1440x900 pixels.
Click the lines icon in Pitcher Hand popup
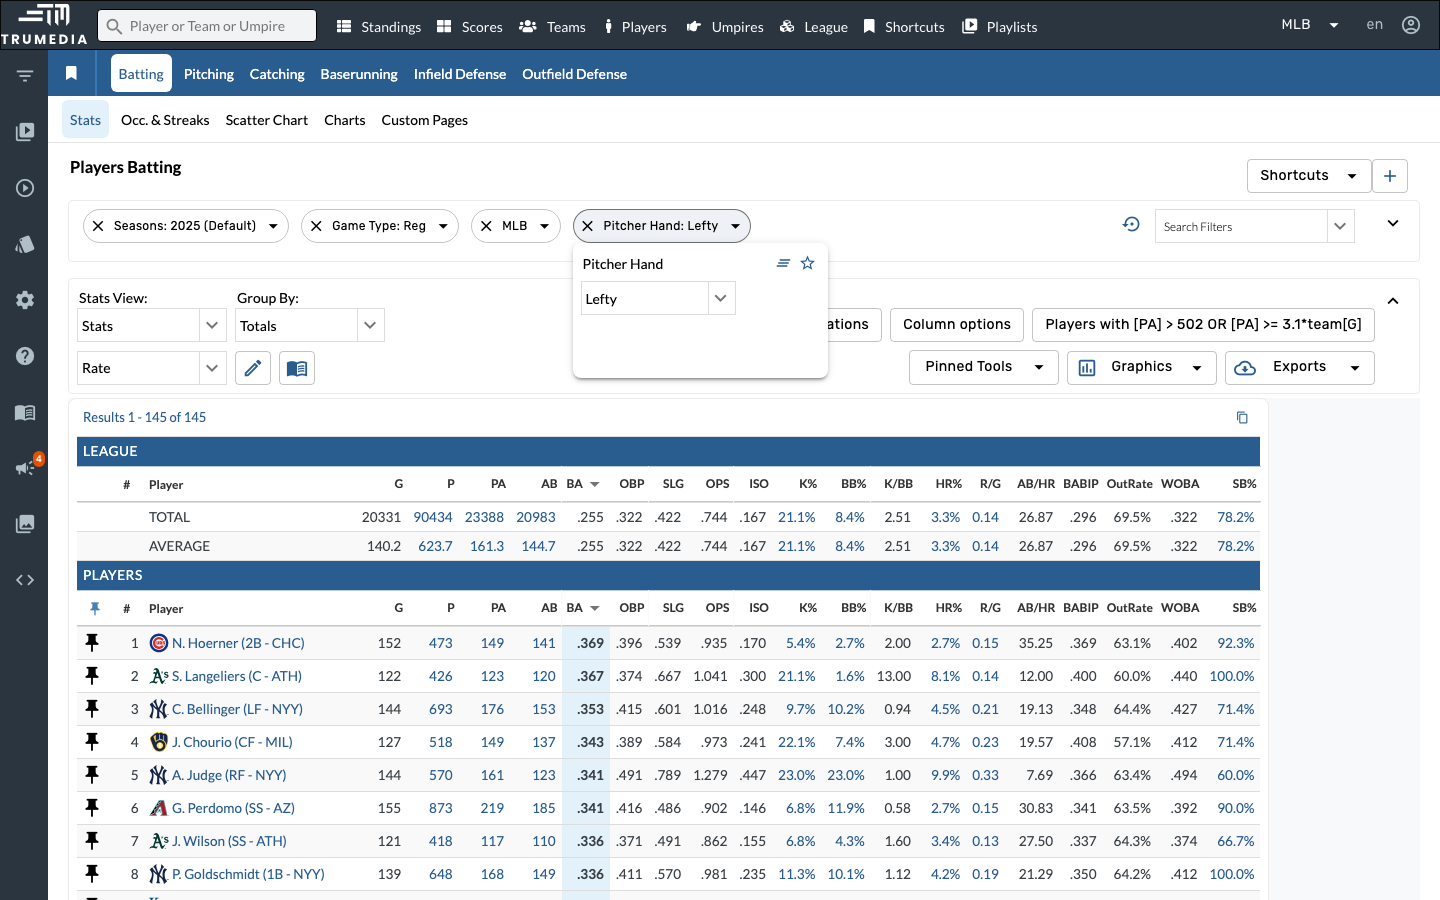tap(783, 263)
